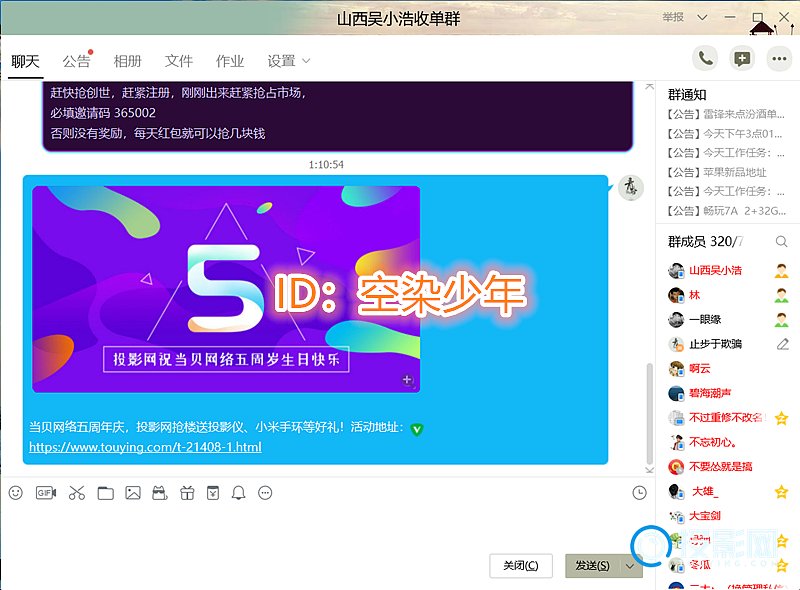Viewport: 800px width, 590px height.
Task: Click the 群通知 heading
Action: tap(687, 94)
